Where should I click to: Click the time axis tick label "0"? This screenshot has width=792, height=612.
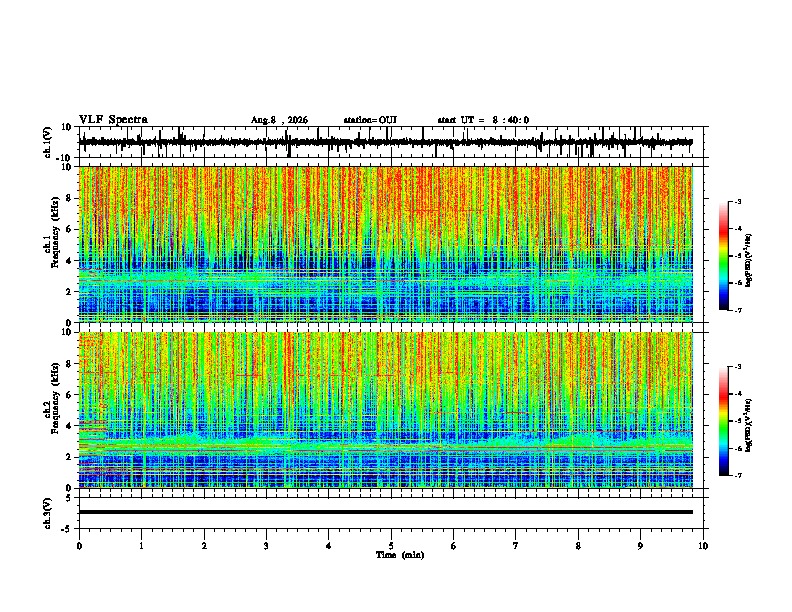coord(79,546)
